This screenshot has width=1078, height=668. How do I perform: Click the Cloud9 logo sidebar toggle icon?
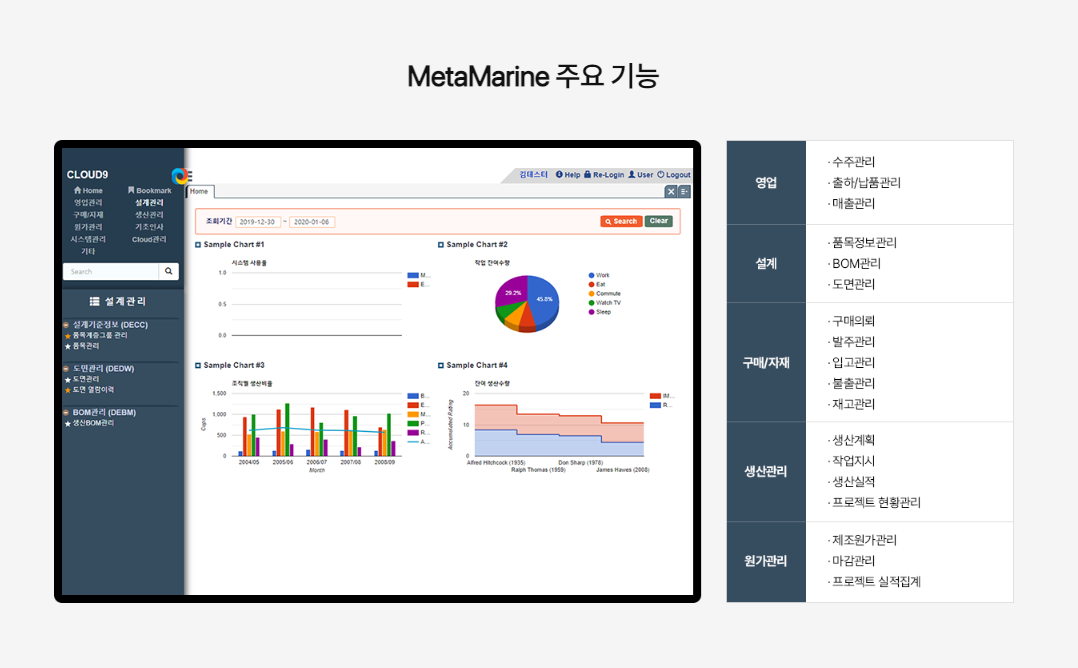pos(181,175)
